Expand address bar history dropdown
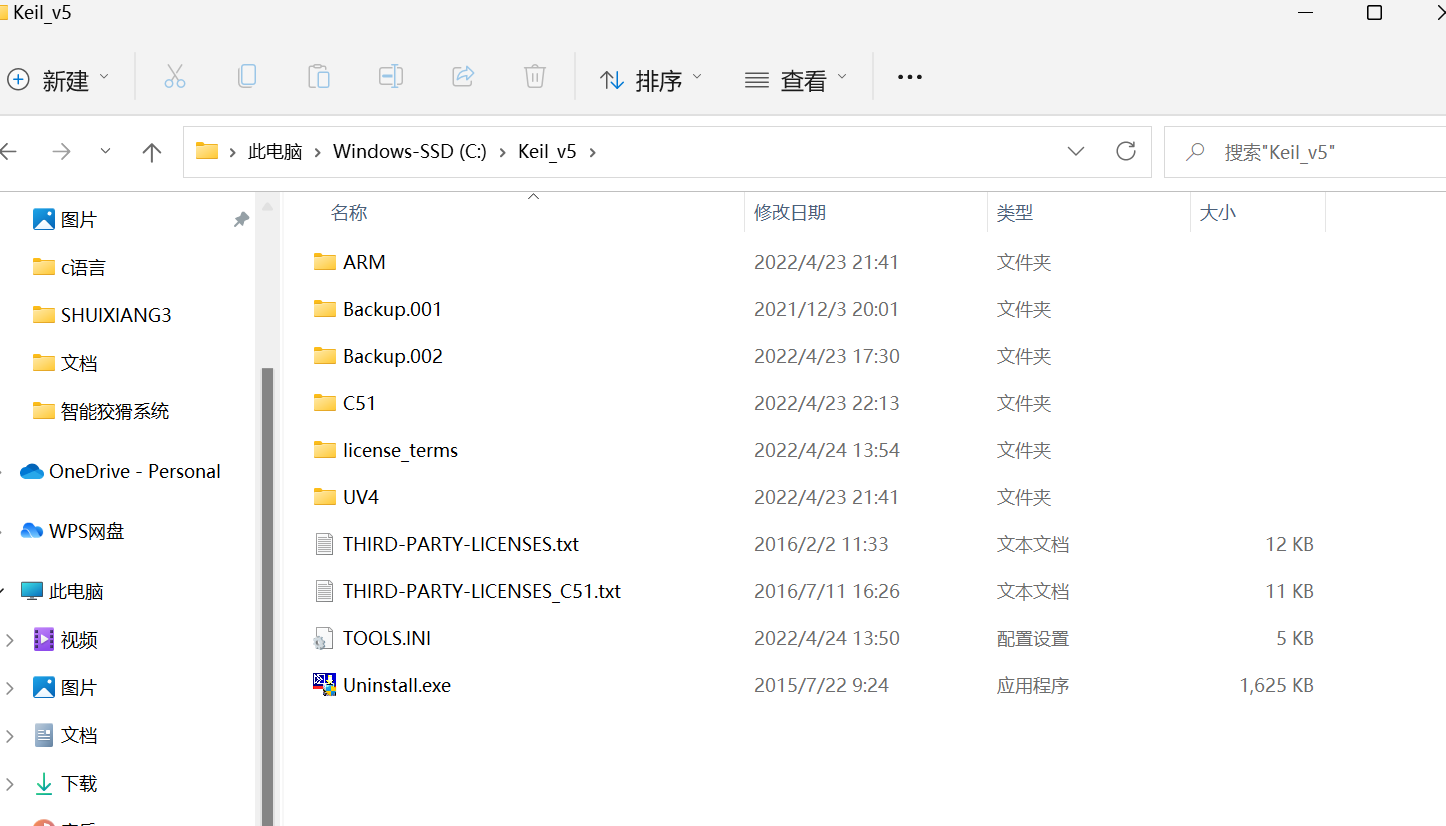 tap(1076, 151)
